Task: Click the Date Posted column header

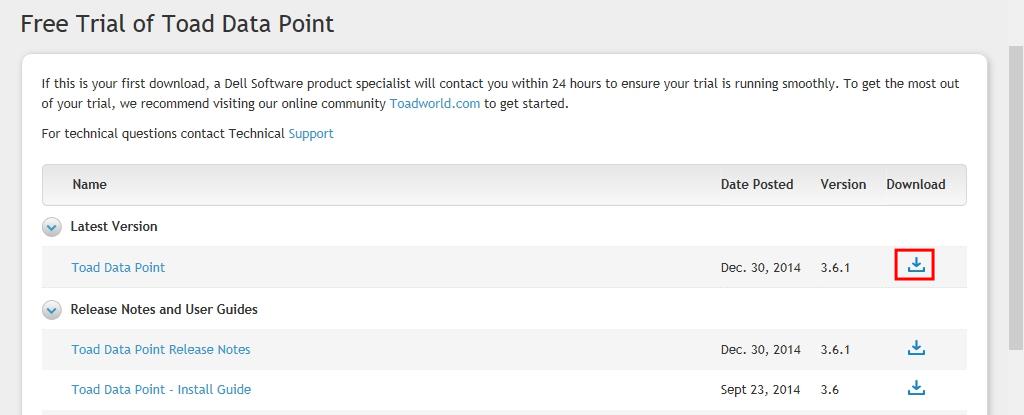Action: coord(756,184)
